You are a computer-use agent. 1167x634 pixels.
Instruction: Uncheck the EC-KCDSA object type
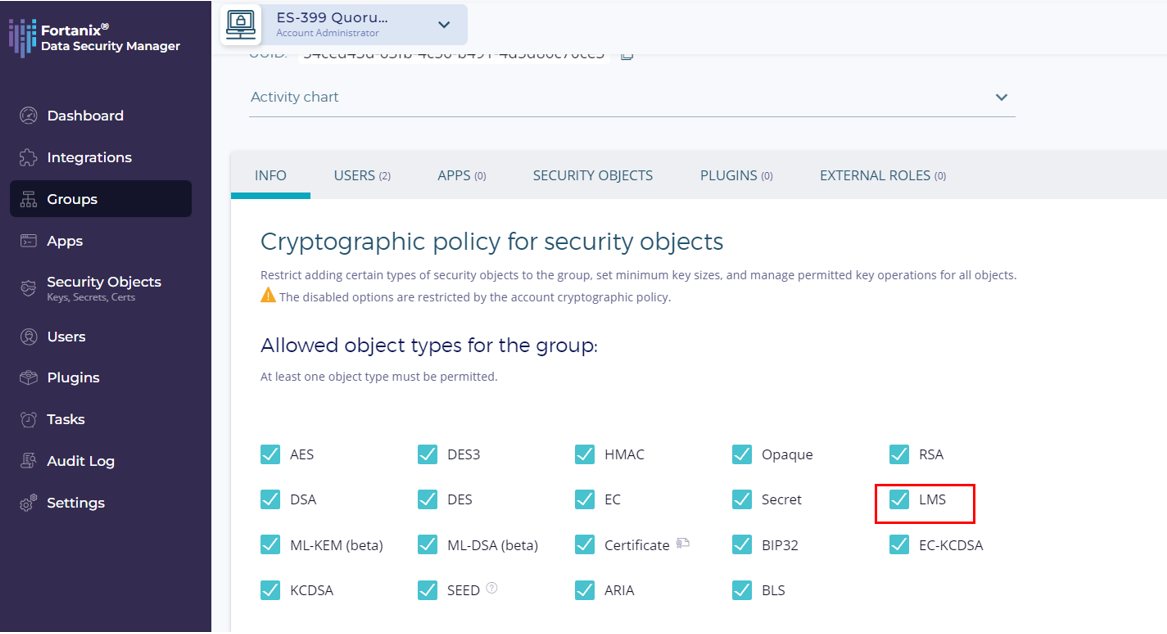point(899,545)
